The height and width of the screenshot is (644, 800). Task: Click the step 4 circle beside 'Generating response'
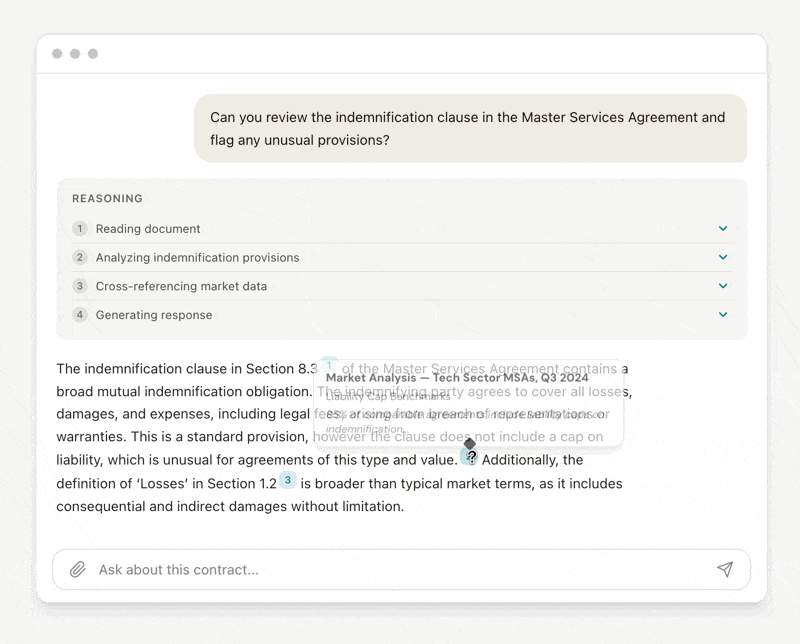click(80, 315)
